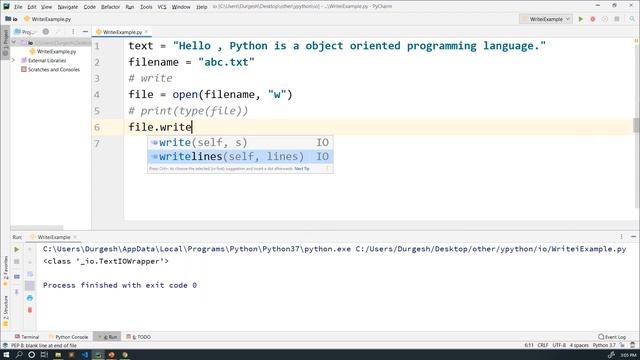Click WriteiExample.py breadcrumb in navigation bar

tap(47, 19)
